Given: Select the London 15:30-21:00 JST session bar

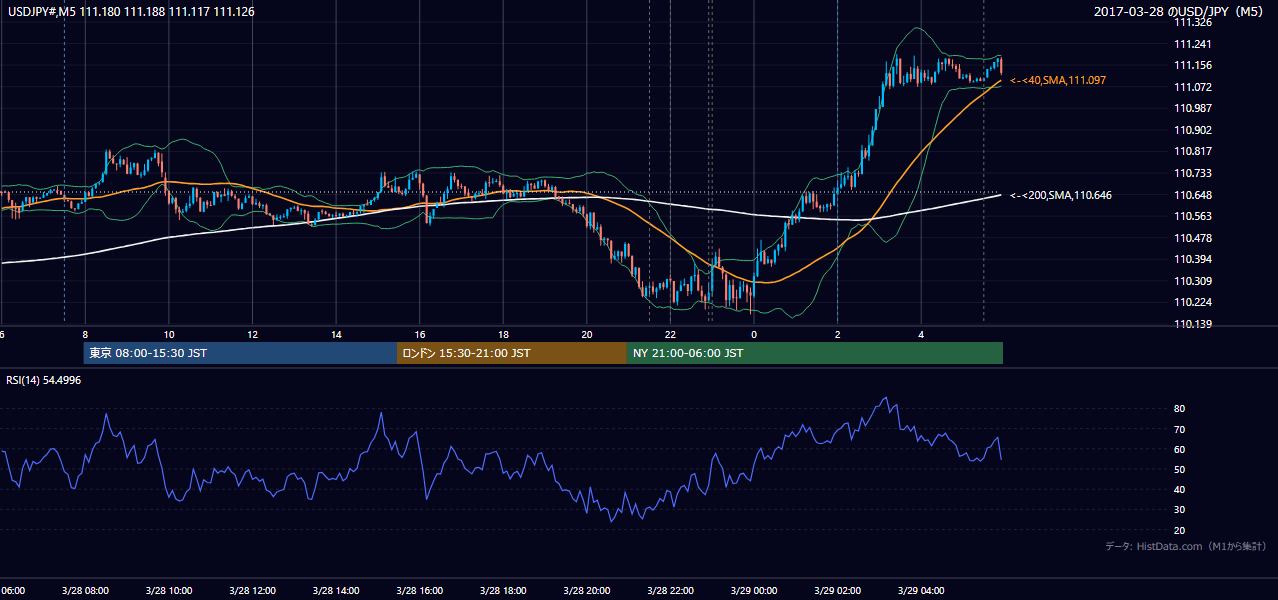Looking at the screenshot, I should [512, 353].
